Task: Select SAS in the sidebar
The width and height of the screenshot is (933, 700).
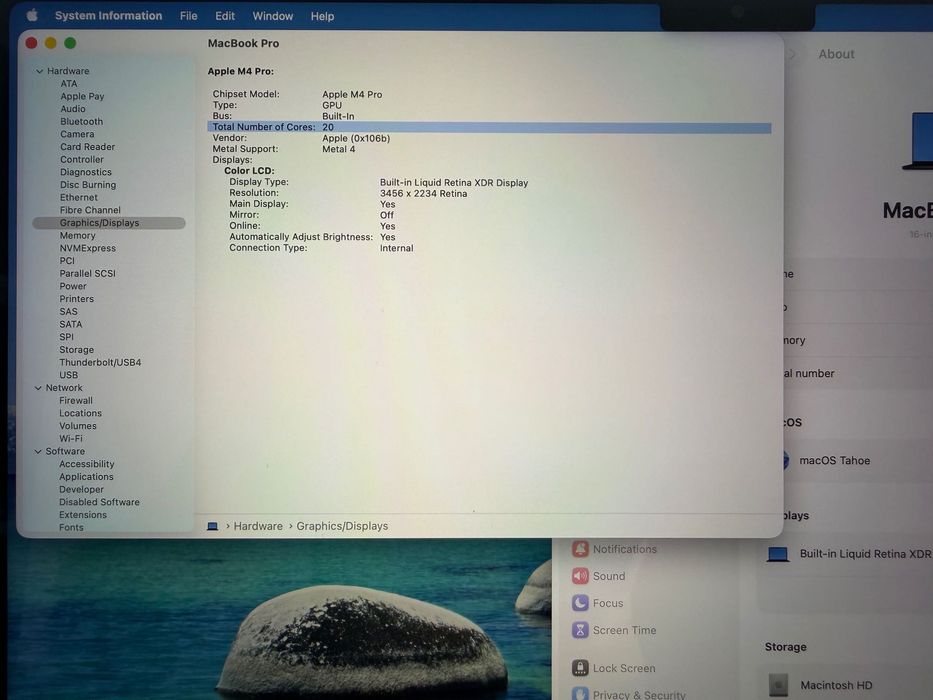Action: click(68, 312)
